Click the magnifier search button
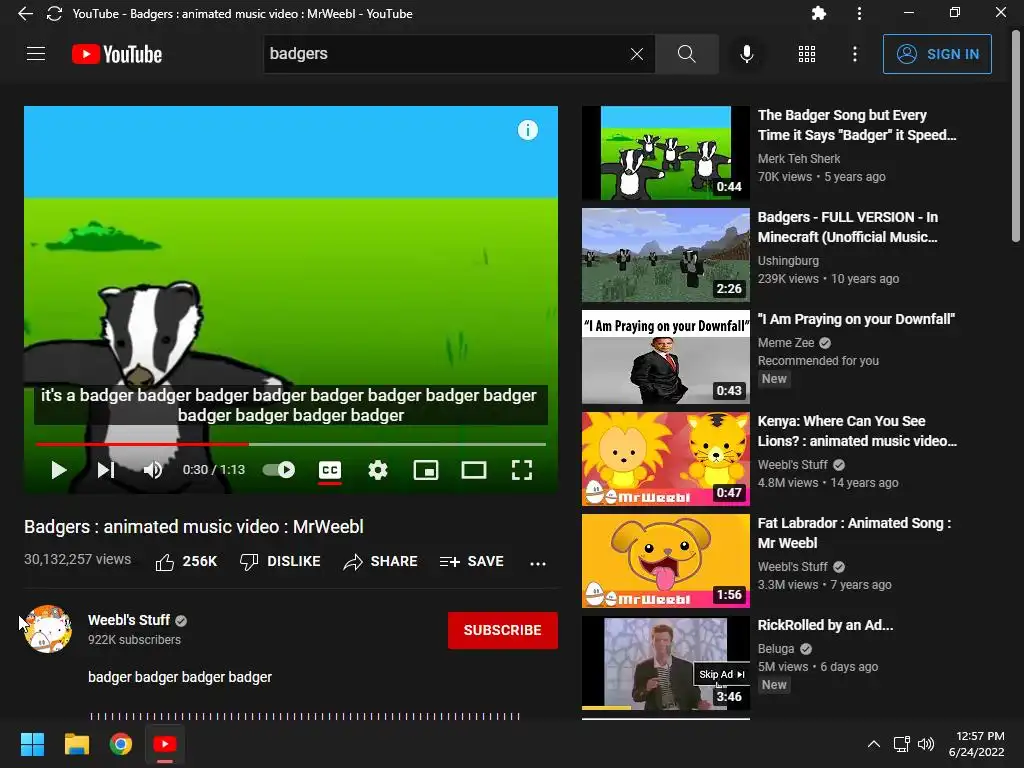Image resolution: width=1024 pixels, height=768 pixels. point(686,54)
